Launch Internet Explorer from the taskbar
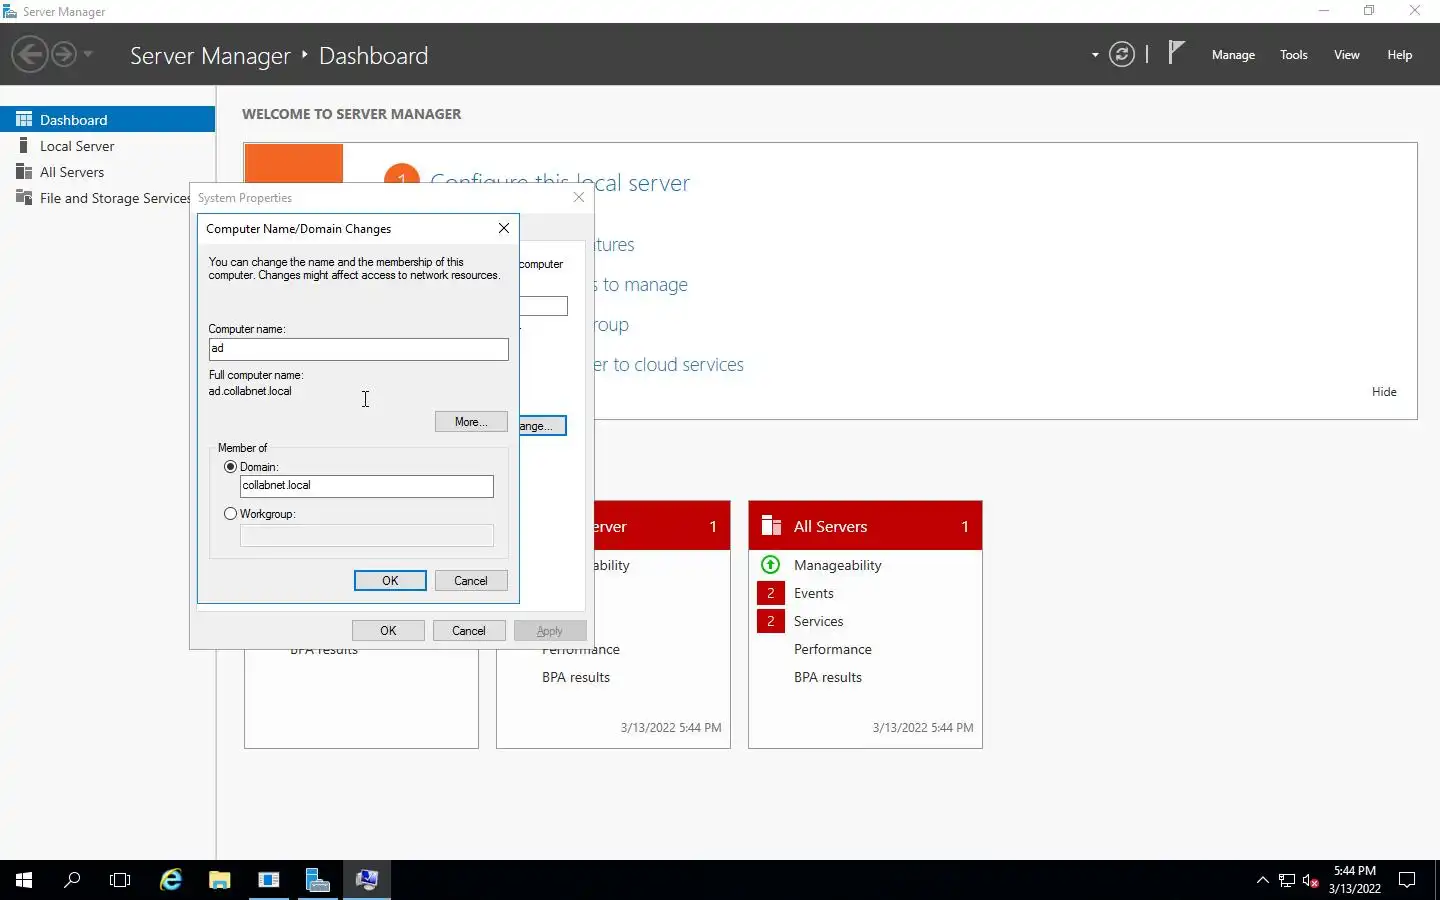This screenshot has height=900, width=1440. click(x=171, y=880)
